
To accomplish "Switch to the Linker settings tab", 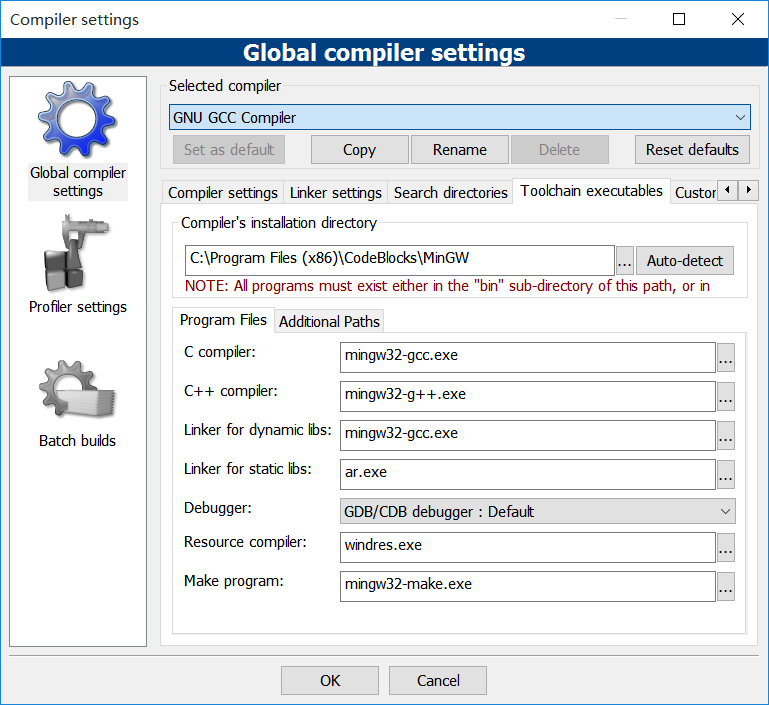I will click(335, 192).
